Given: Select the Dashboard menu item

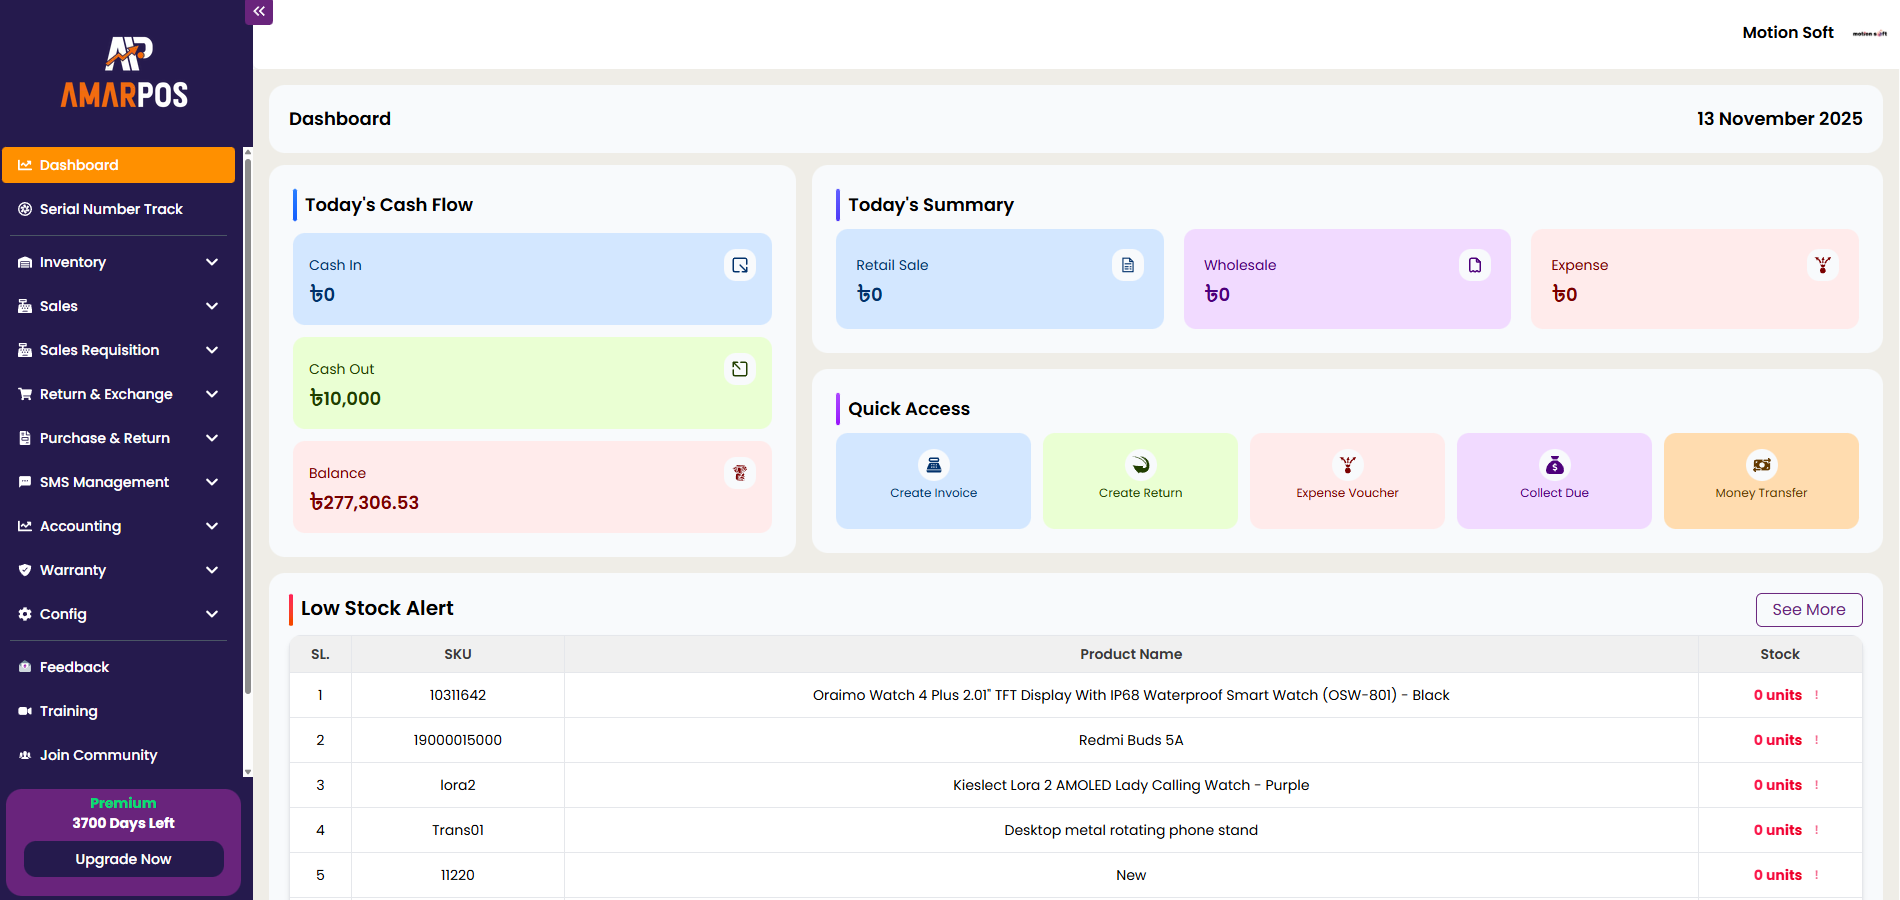Looking at the screenshot, I should 118,165.
